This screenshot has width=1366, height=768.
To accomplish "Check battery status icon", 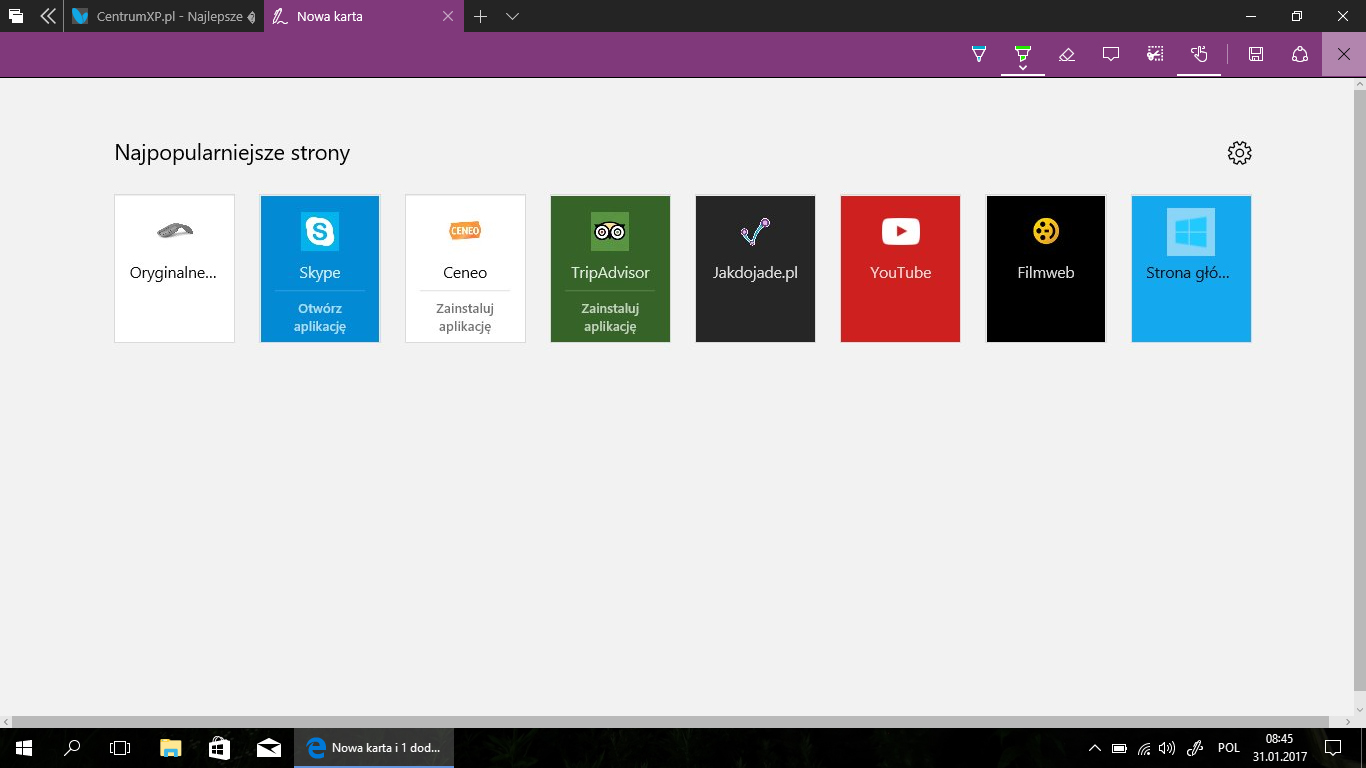I will (x=1119, y=748).
